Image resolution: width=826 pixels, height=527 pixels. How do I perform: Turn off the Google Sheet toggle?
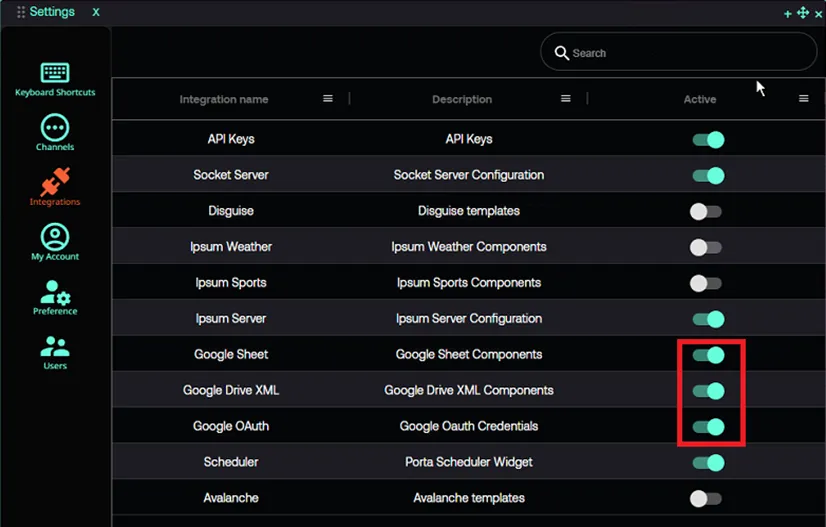[x=708, y=355]
